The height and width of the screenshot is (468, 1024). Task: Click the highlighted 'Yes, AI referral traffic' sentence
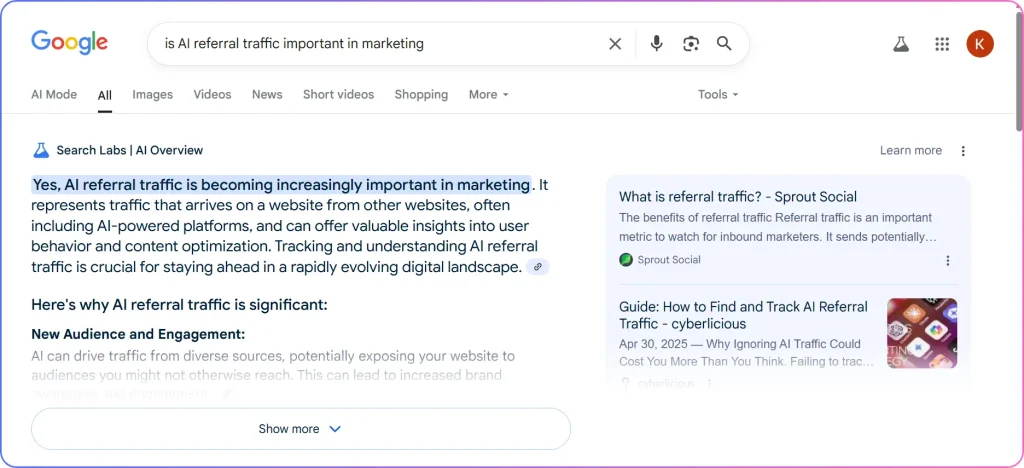click(x=281, y=185)
